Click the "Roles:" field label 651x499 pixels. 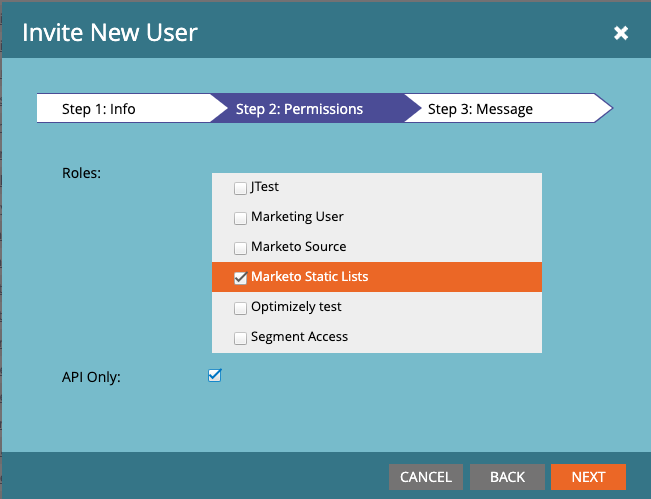(x=82, y=172)
